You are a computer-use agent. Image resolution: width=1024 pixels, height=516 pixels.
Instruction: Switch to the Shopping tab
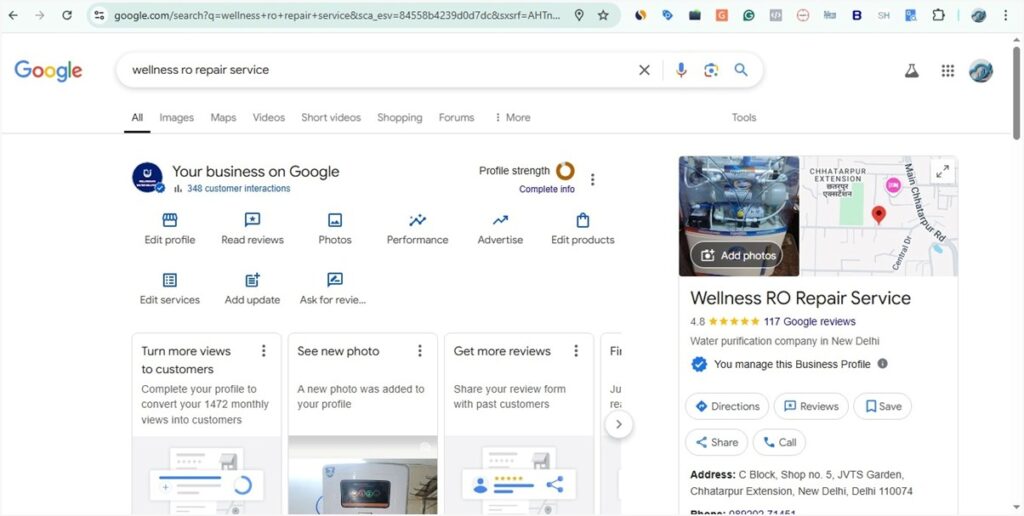400,118
